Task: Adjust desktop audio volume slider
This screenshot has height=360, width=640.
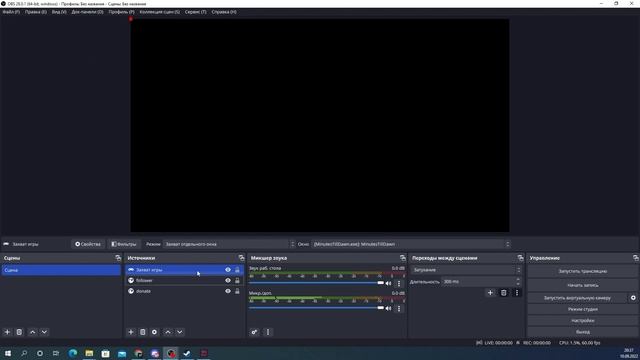Action: (x=316, y=283)
